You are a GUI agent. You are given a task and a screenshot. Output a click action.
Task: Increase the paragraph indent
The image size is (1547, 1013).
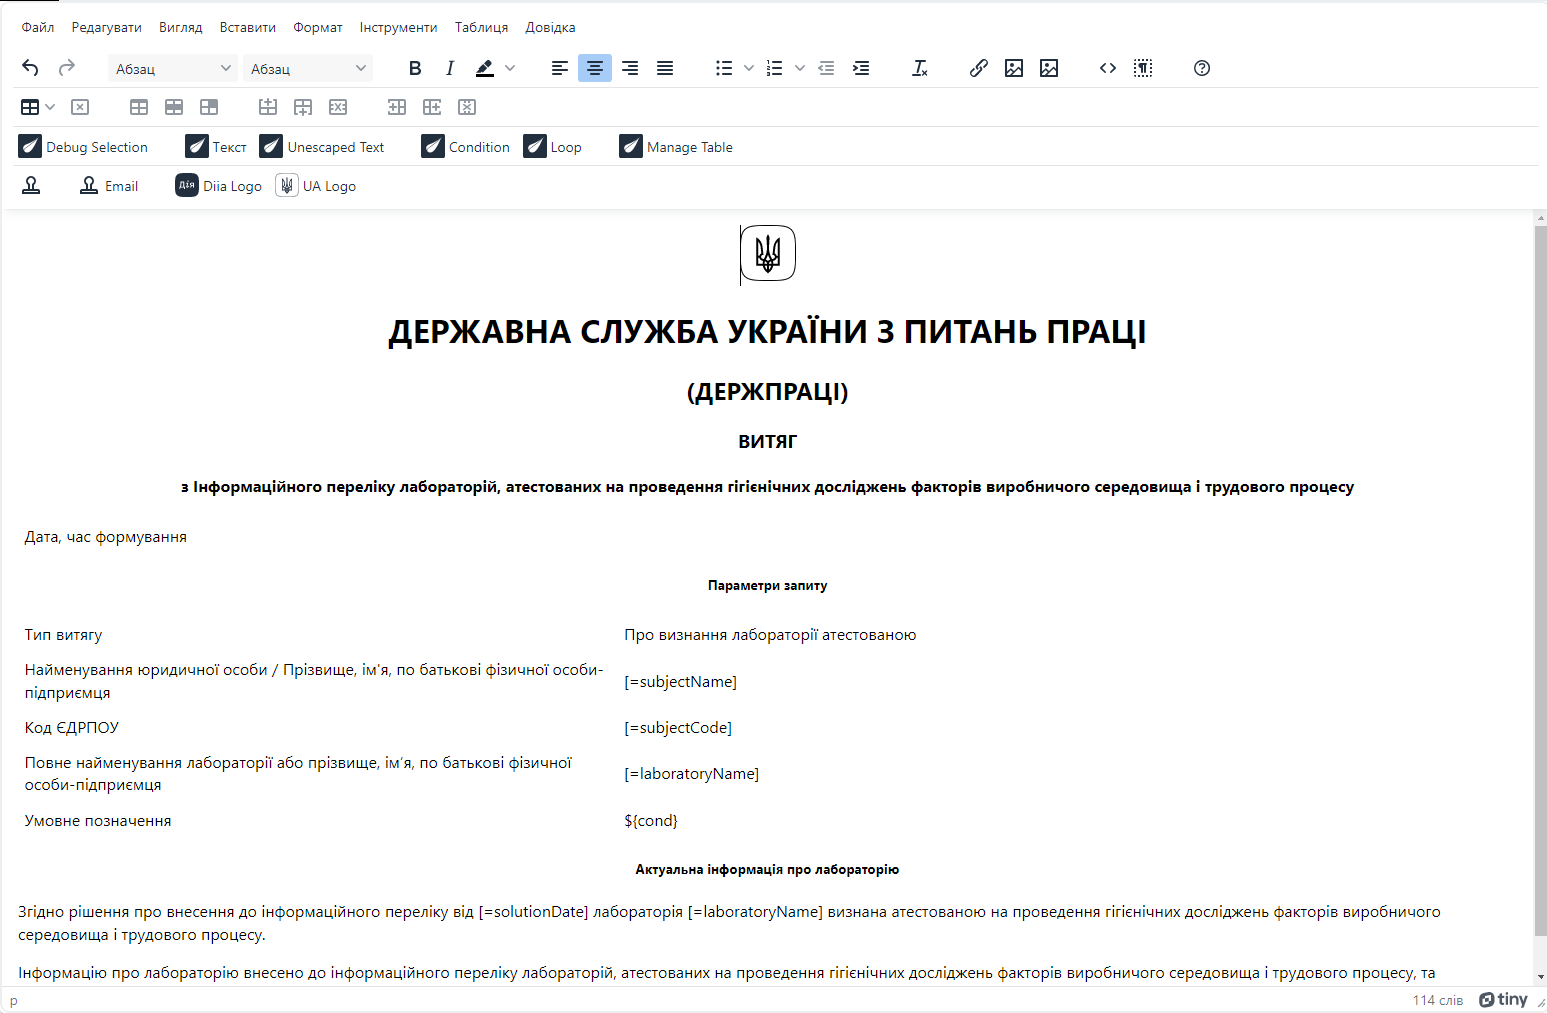(x=861, y=68)
